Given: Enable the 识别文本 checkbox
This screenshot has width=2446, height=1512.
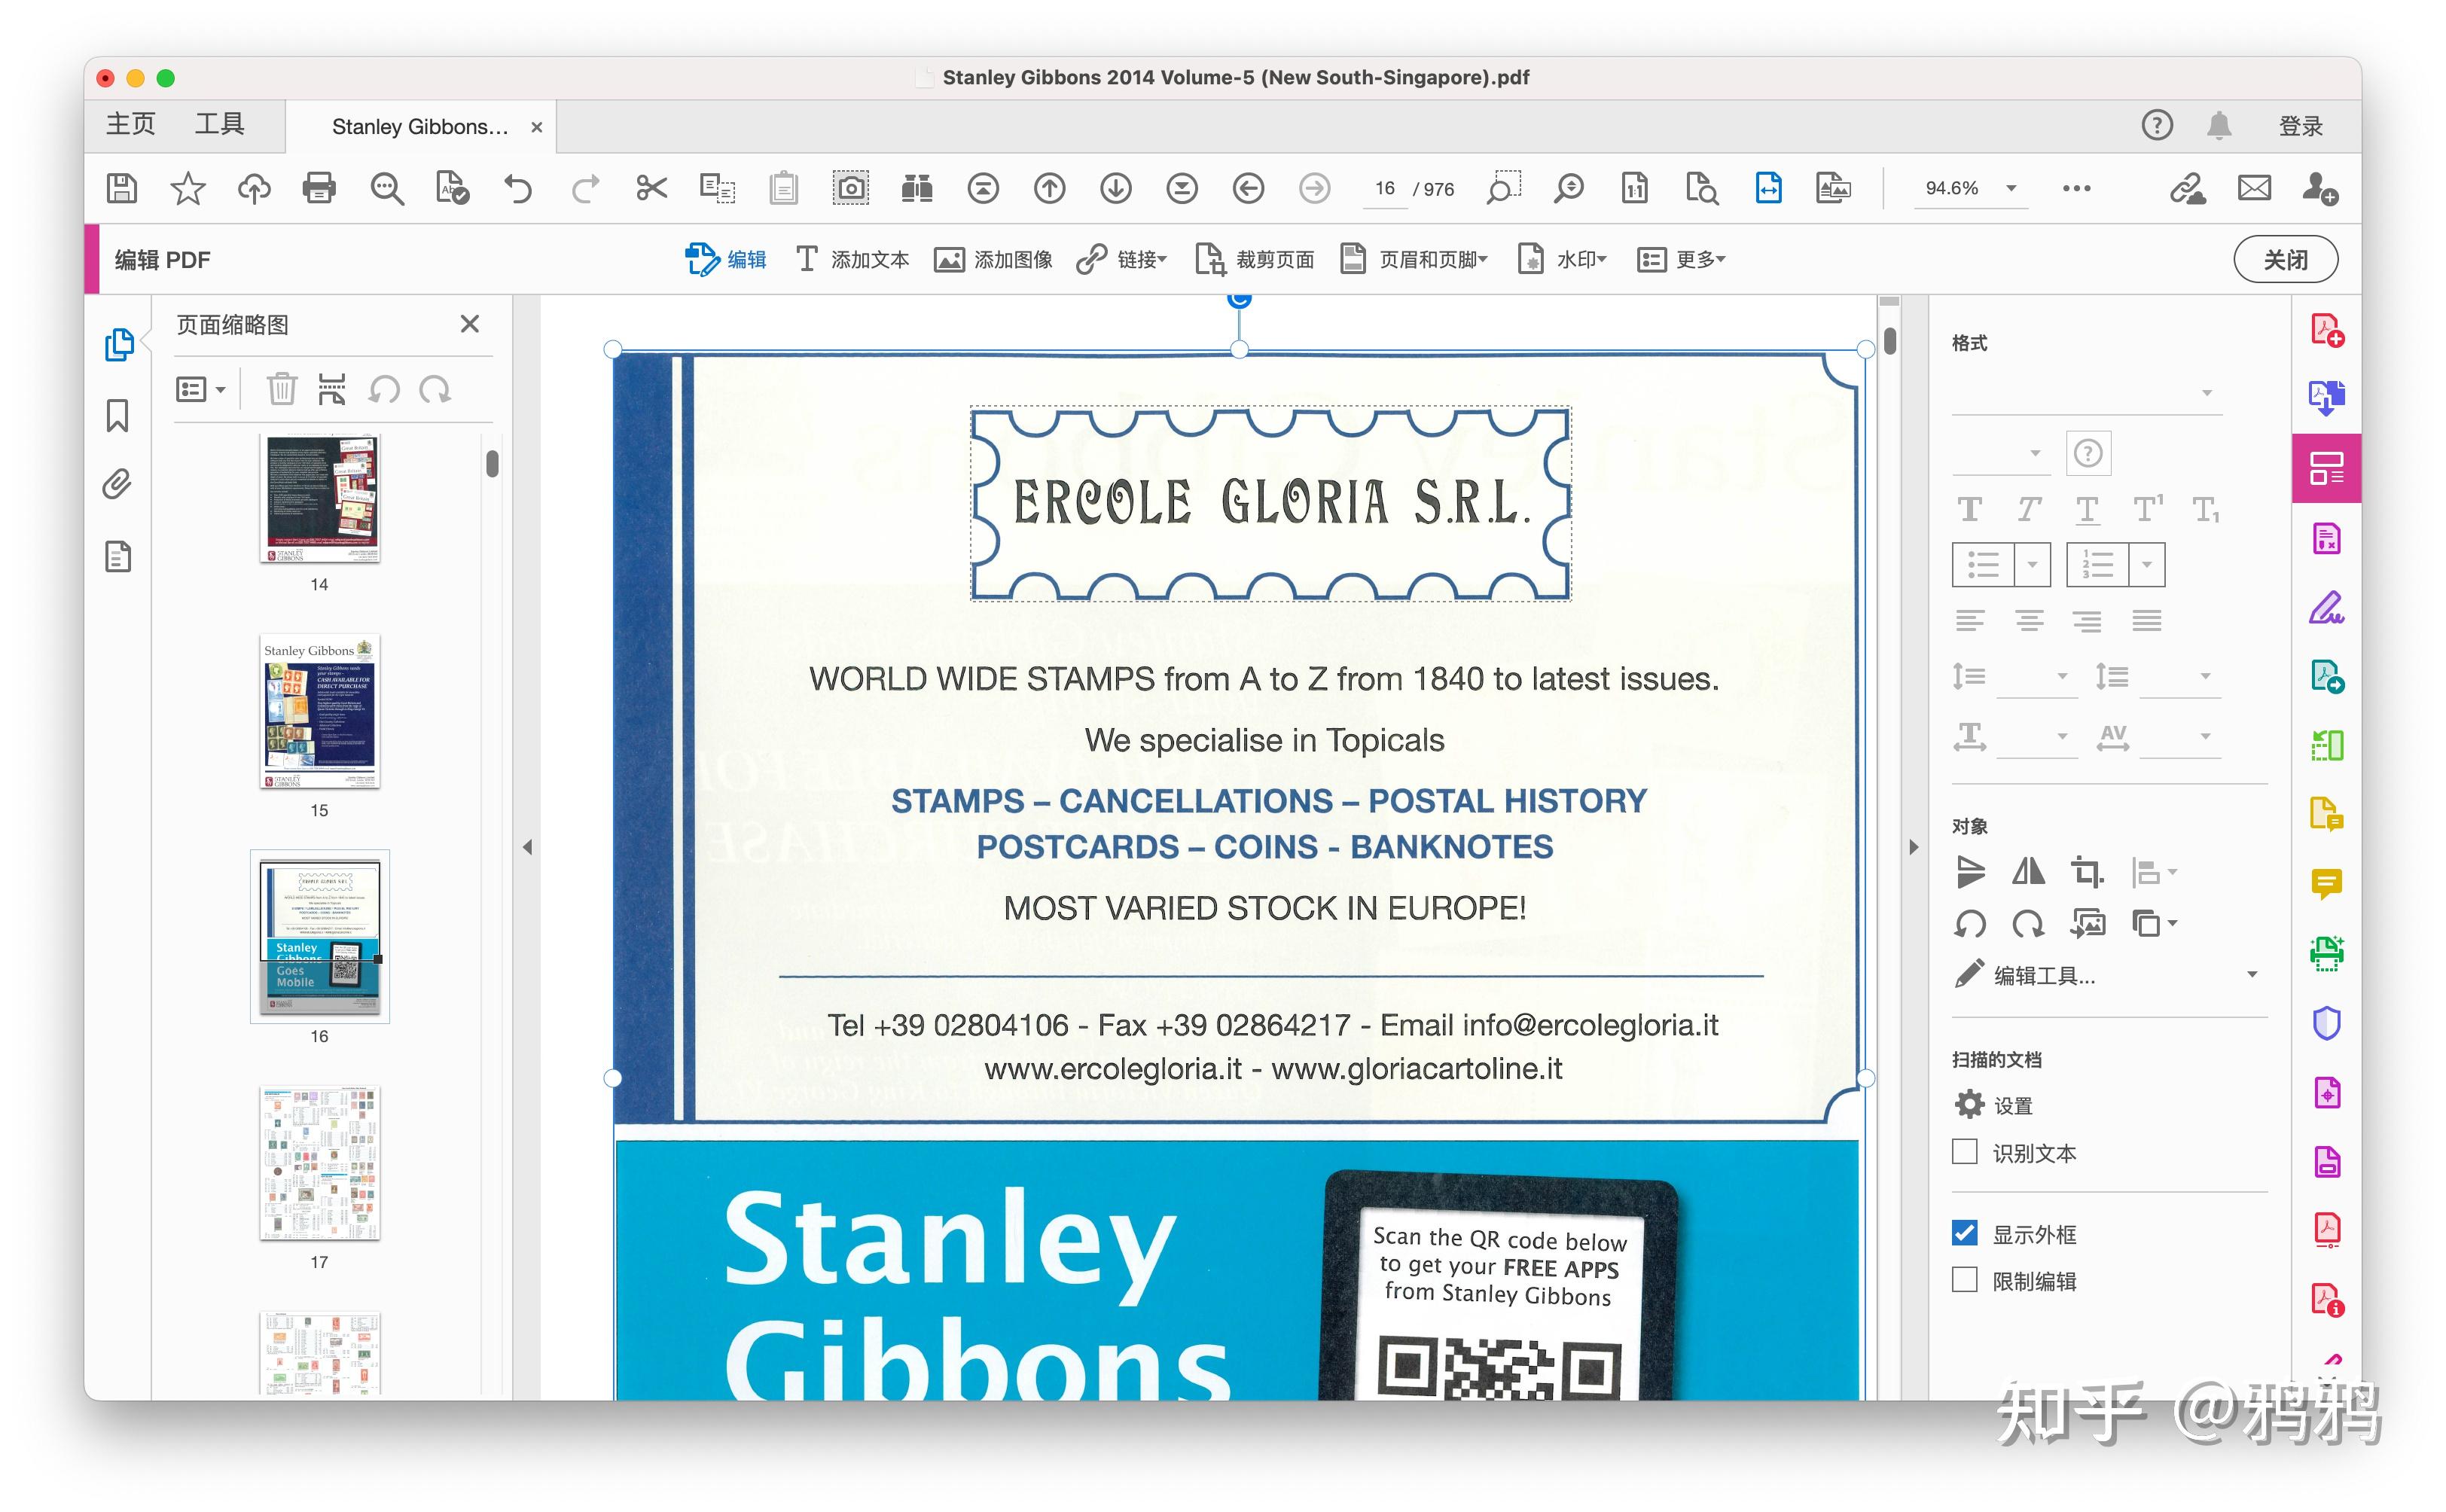Looking at the screenshot, I should click(x=1964, y=1152).
